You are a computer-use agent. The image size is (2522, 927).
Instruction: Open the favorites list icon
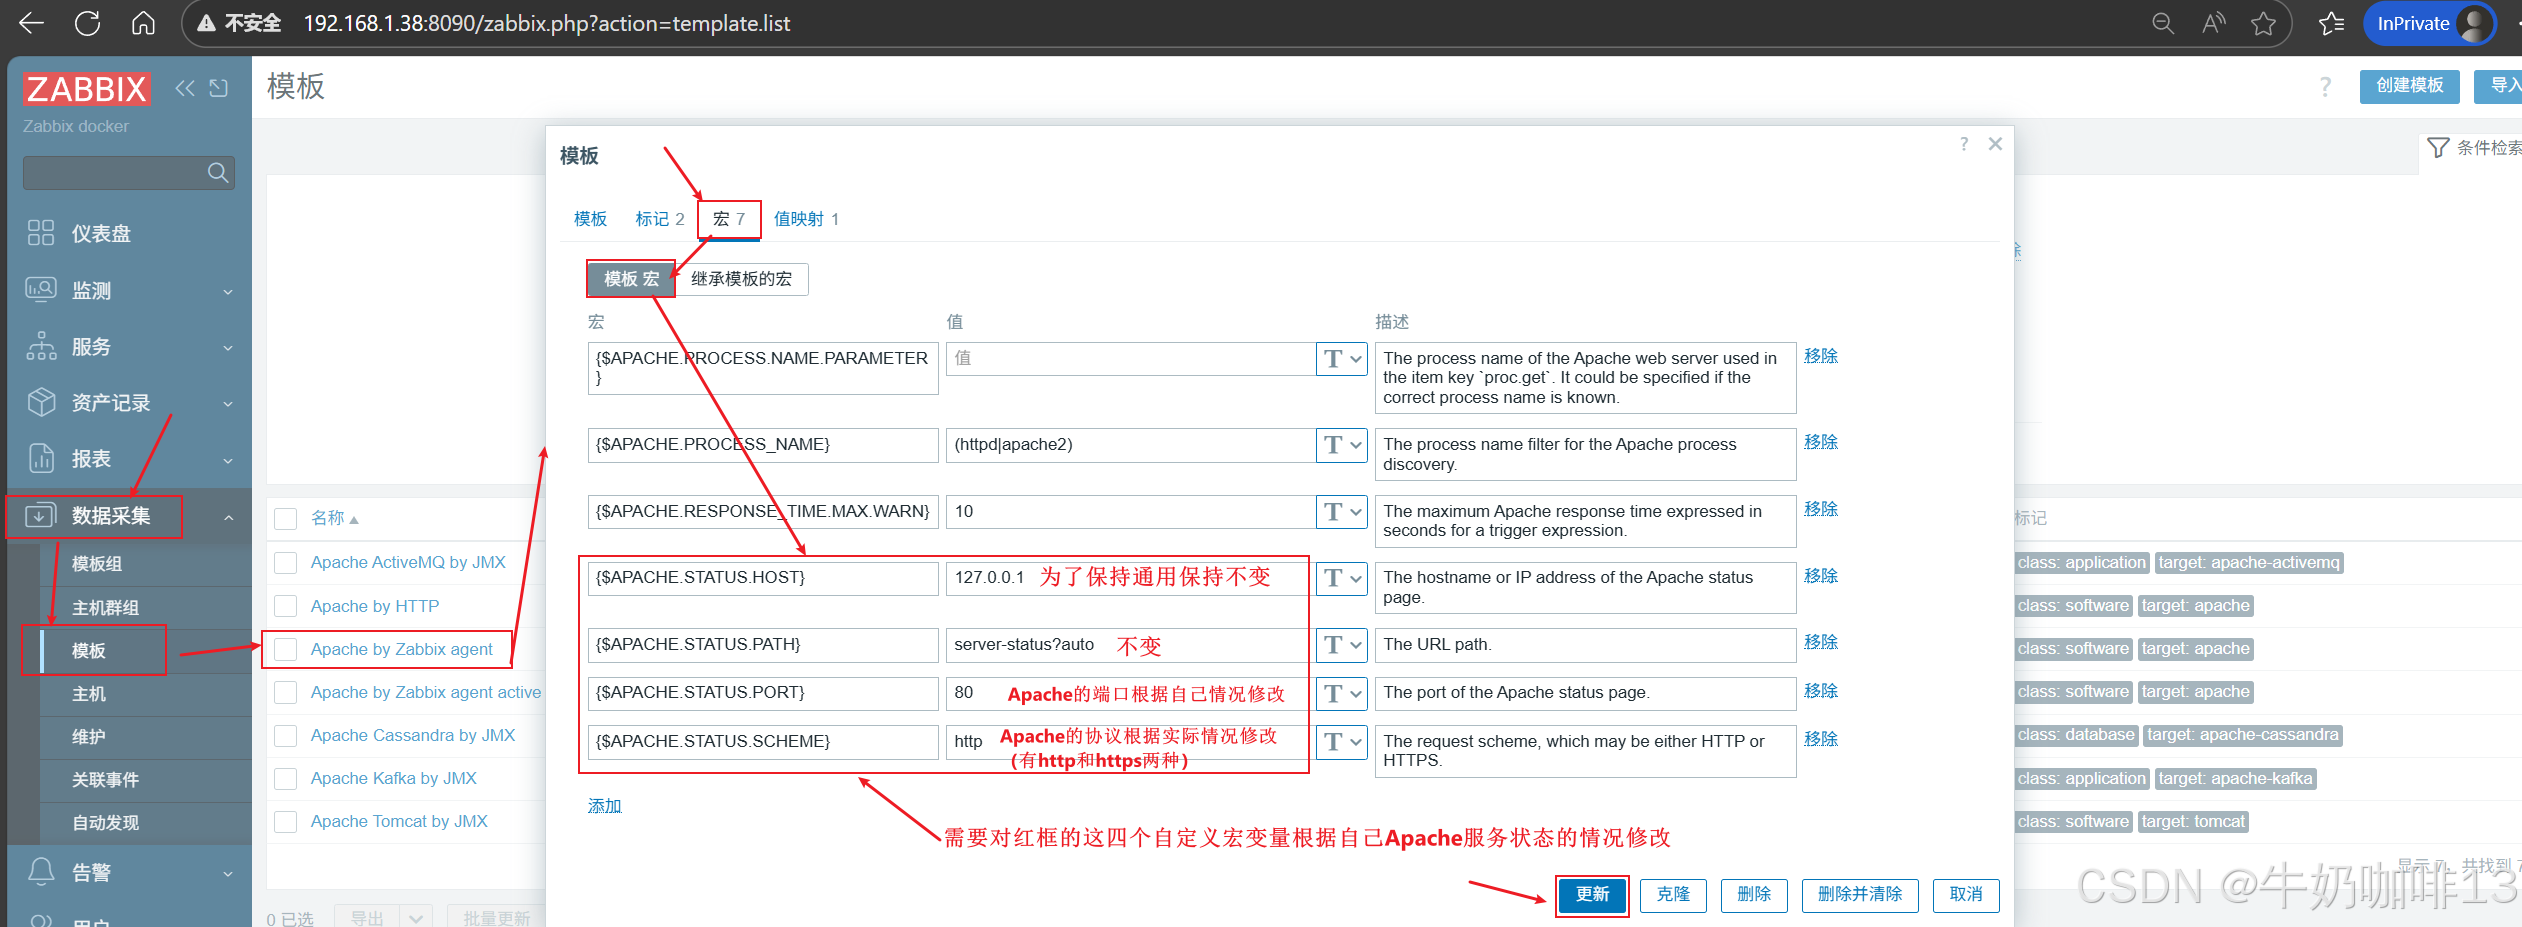pos(2332,23)
